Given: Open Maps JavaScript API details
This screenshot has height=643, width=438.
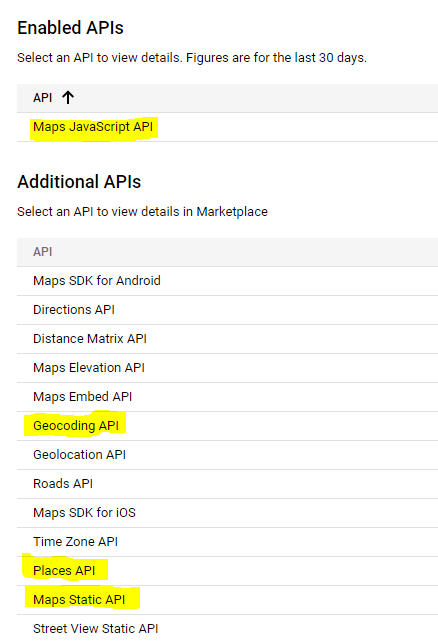Looking at the screenshot, I should [x=93, y=127].
